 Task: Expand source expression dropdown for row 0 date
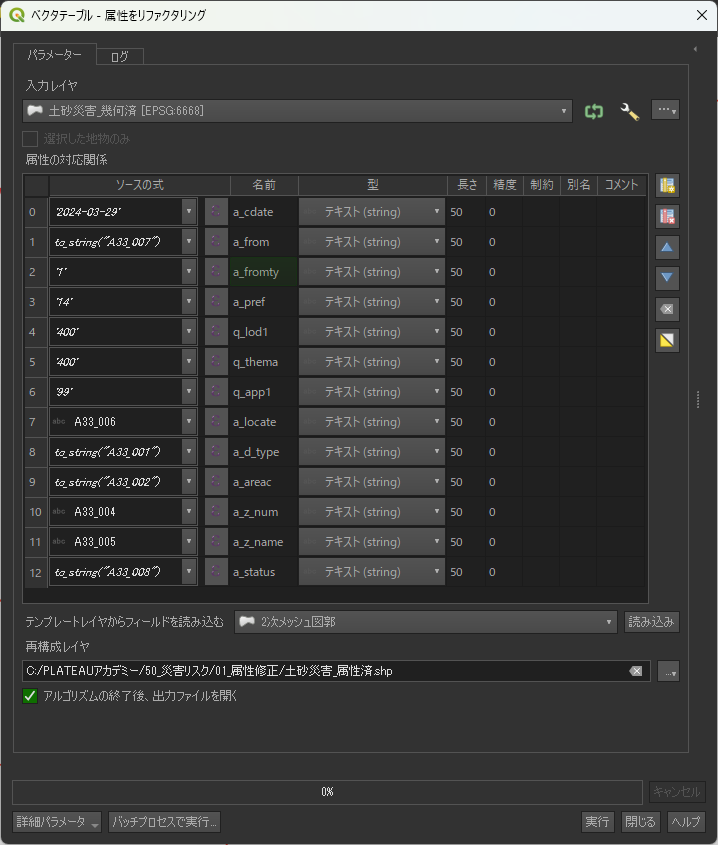[x=189, y=212]
